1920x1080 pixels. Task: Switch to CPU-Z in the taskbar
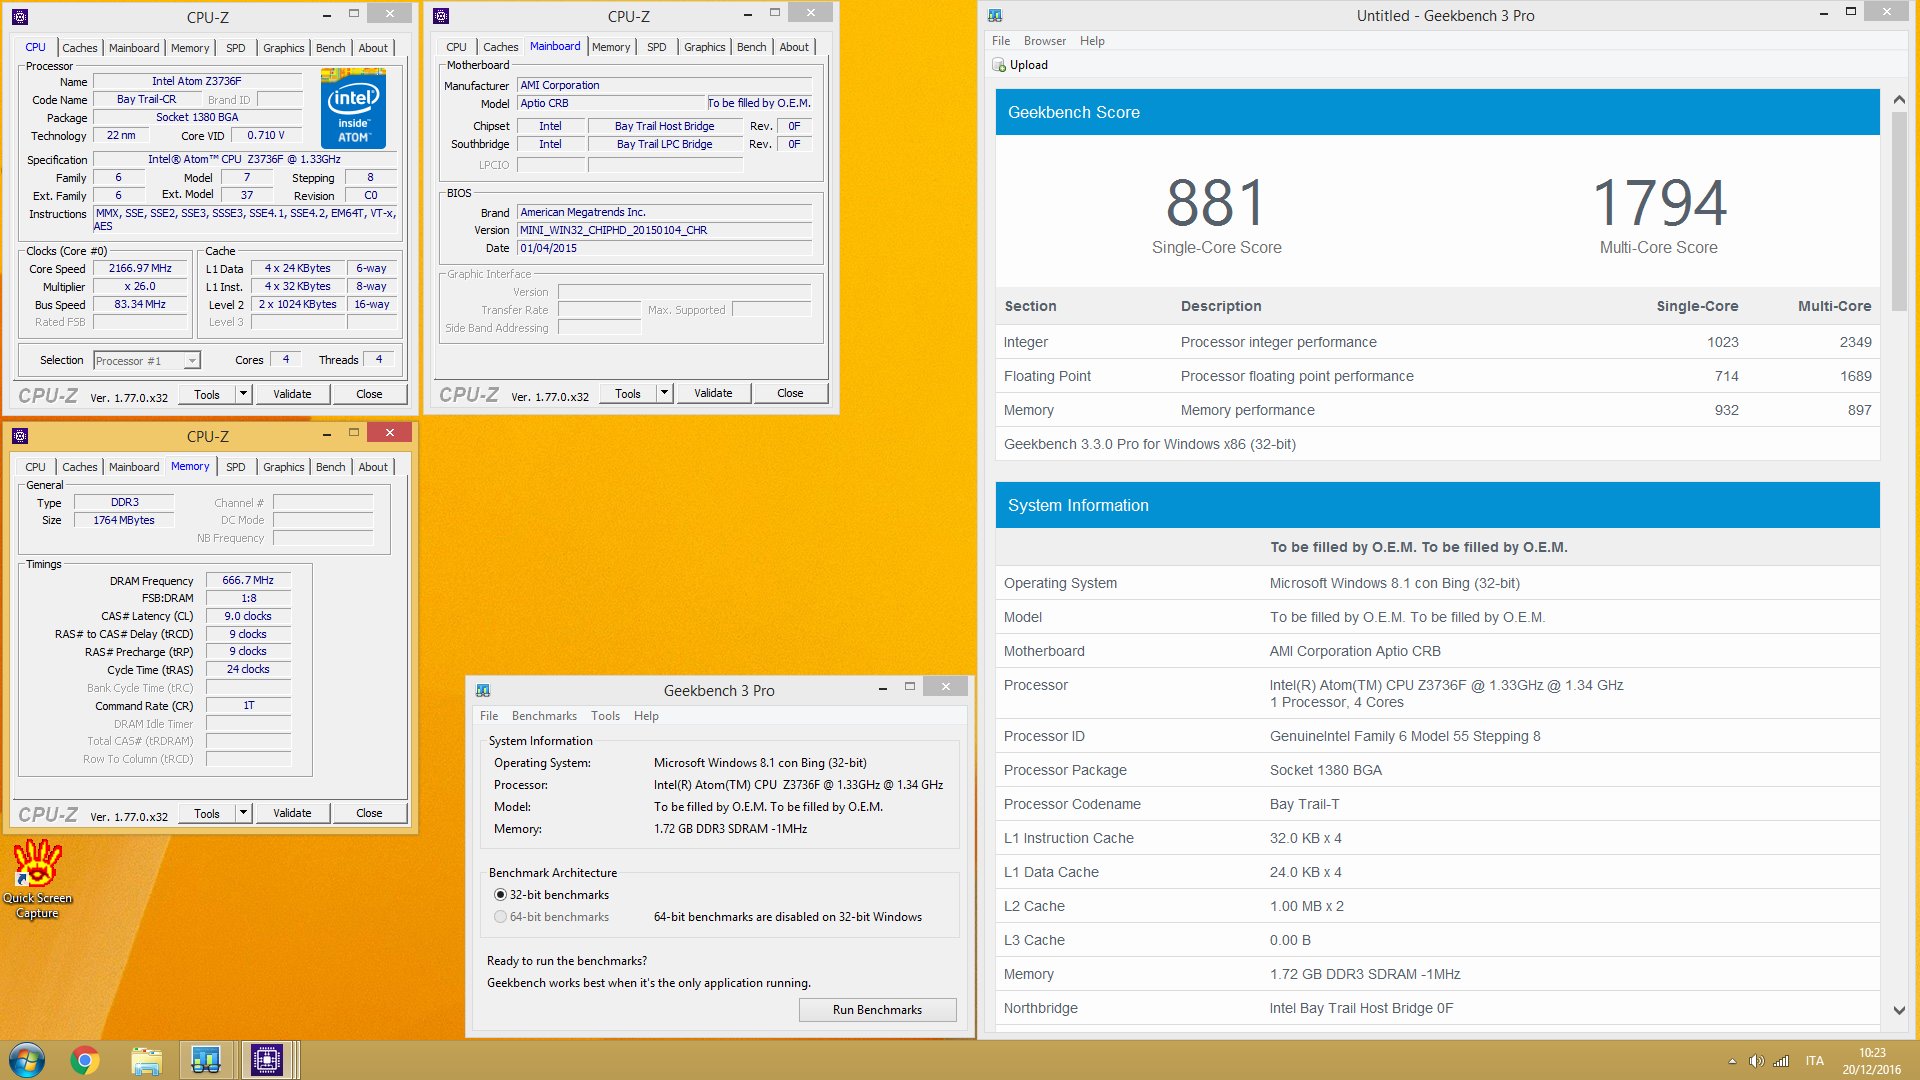pyautogui.click(x=267, y=1060)
